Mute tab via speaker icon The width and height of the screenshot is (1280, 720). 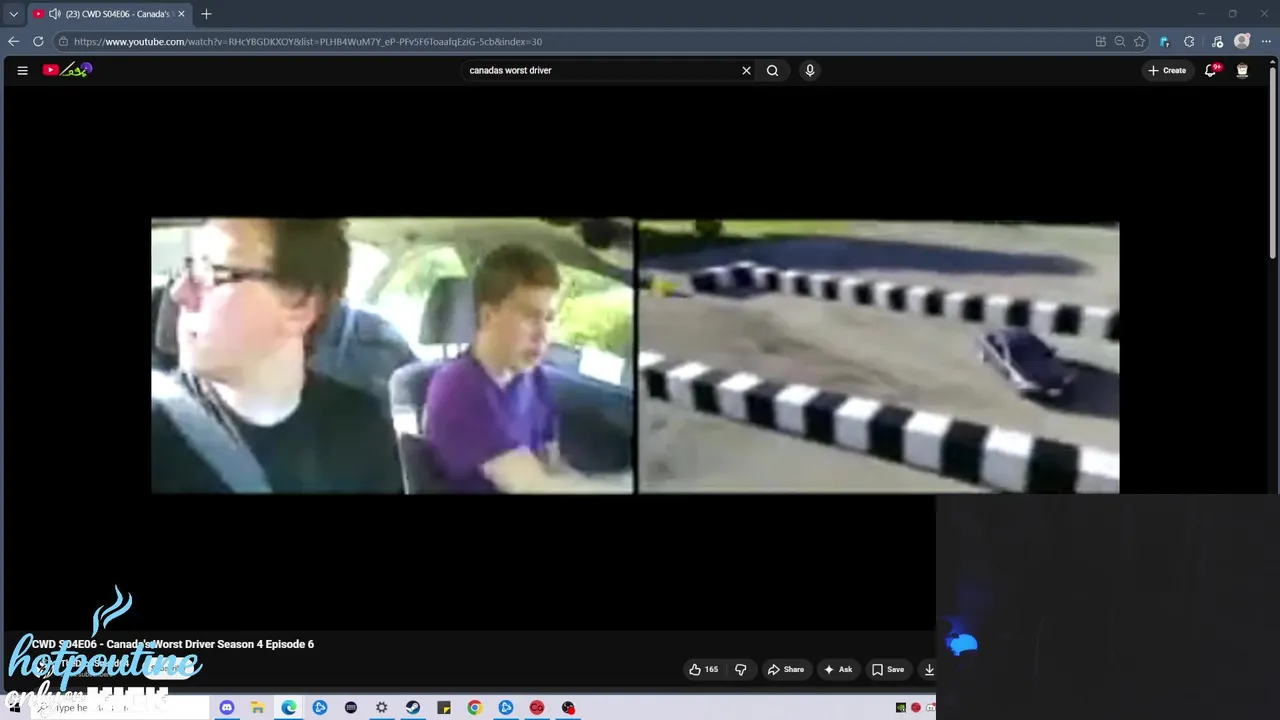(54, 14)
